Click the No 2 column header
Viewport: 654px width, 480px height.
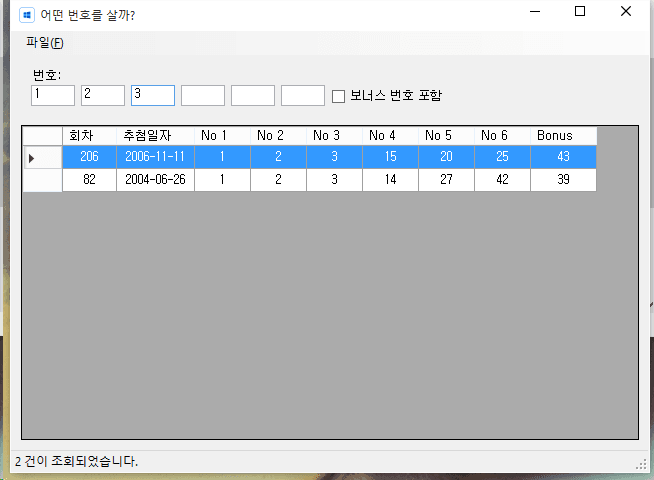pyautogui.click(x=278, y=136)
